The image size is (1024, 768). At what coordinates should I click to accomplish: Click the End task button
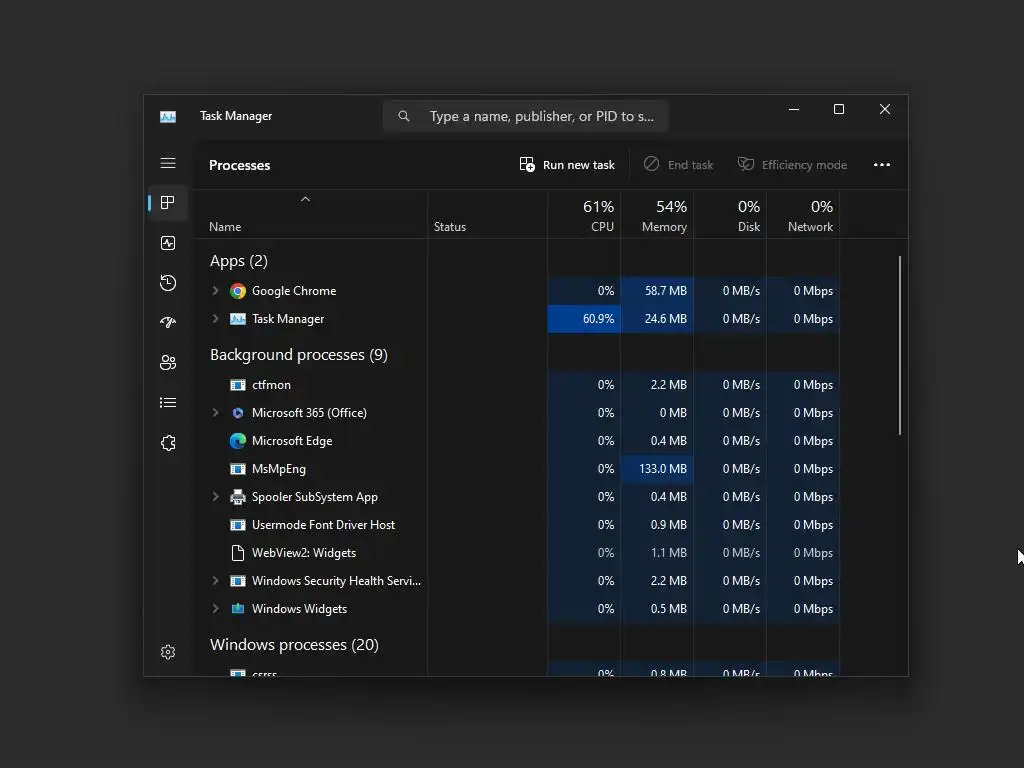click(x=678, y=165)
